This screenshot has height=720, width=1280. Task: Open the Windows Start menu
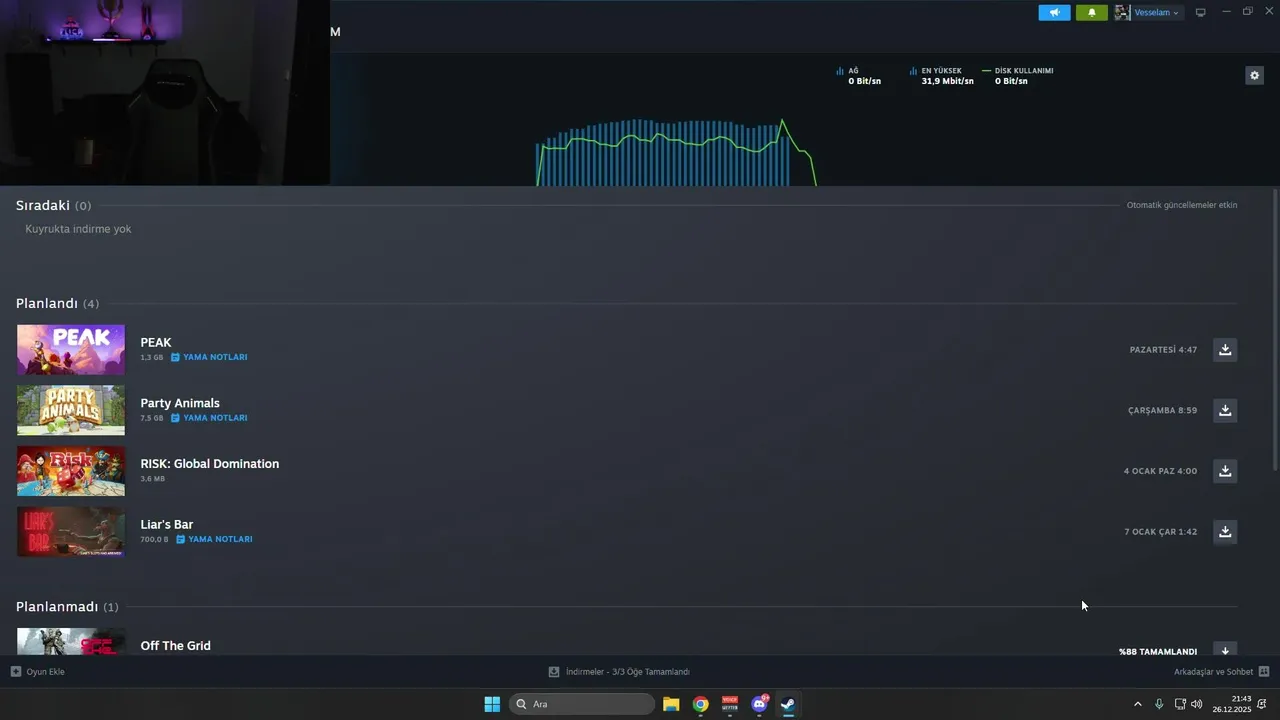click(x=492, y=704)
